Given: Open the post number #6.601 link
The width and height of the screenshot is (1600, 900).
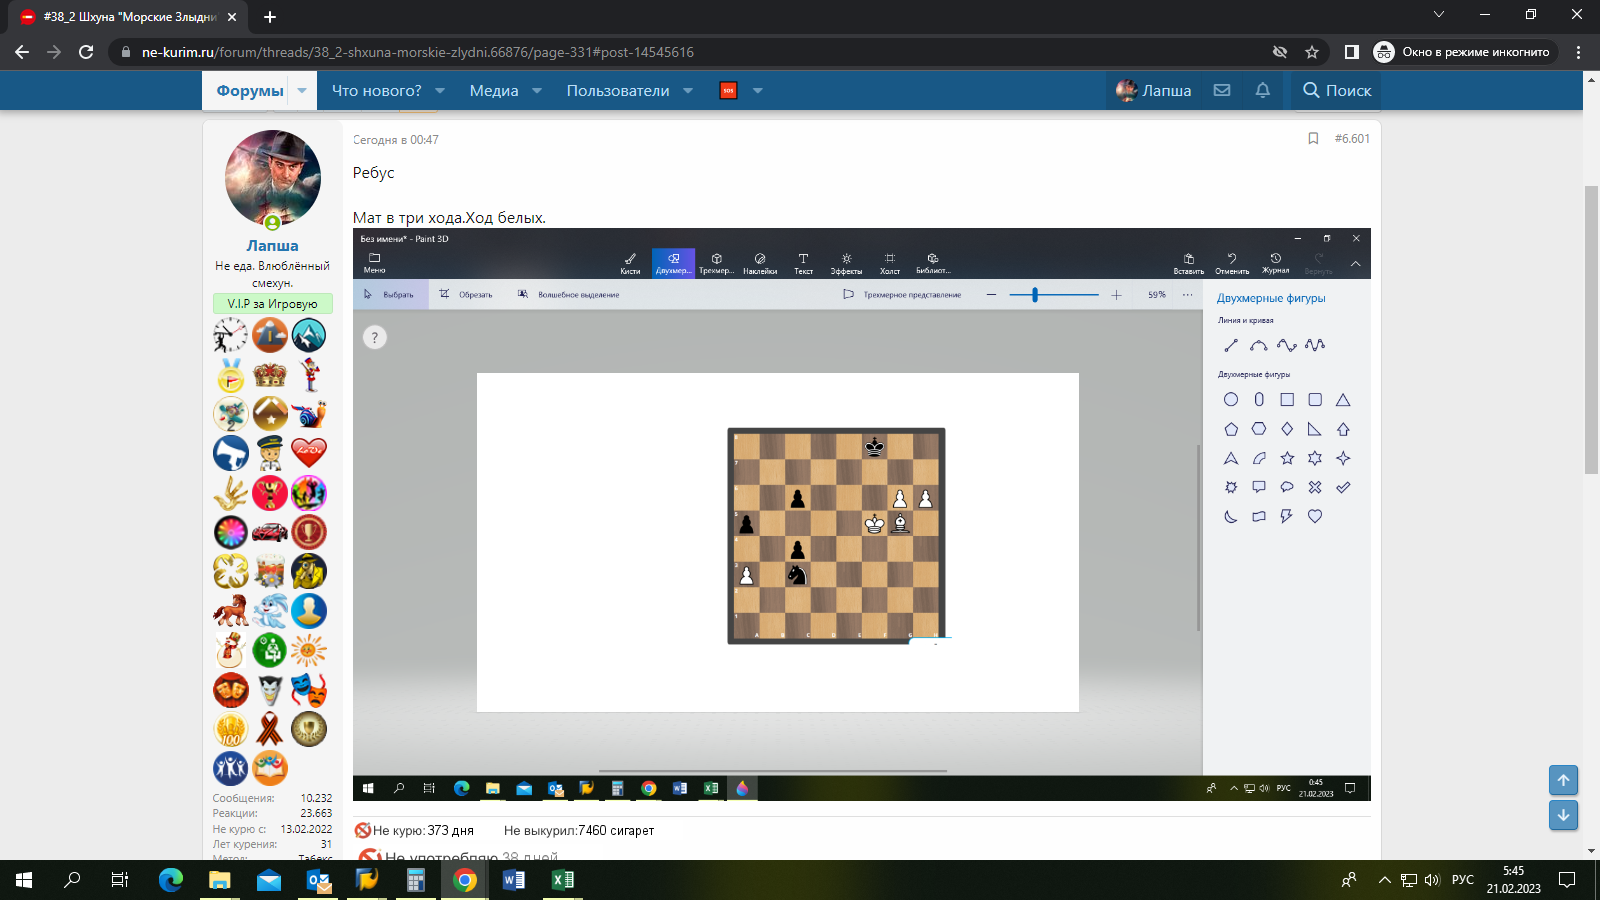Looking at the screenshot, I should (1352, 139).
